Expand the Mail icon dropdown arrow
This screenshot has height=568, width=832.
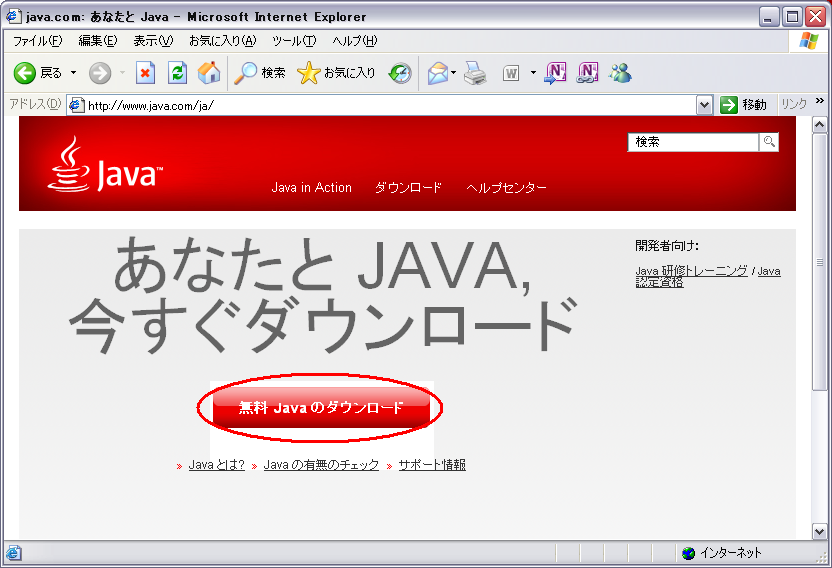454,73
